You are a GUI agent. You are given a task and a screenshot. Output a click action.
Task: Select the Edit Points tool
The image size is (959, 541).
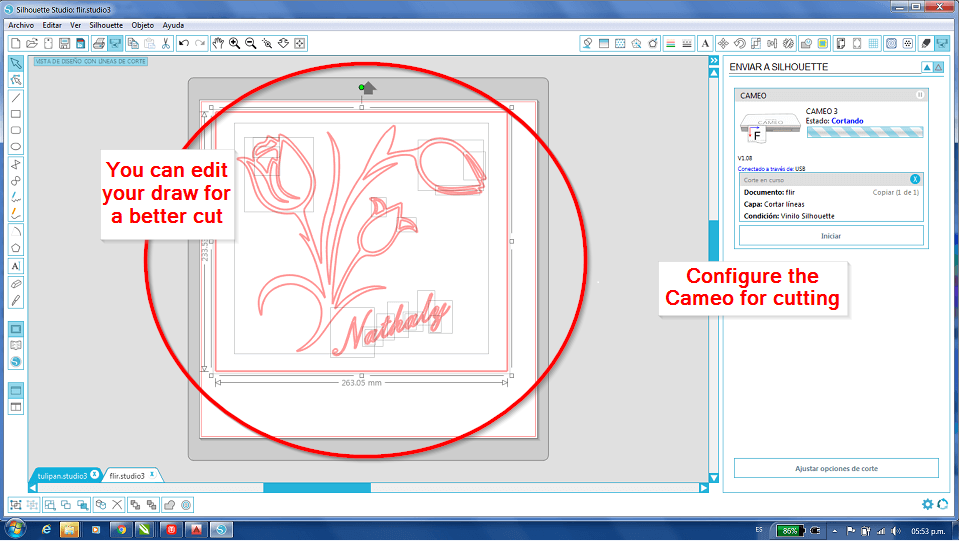pyautogui.click(x=16, y=80)
